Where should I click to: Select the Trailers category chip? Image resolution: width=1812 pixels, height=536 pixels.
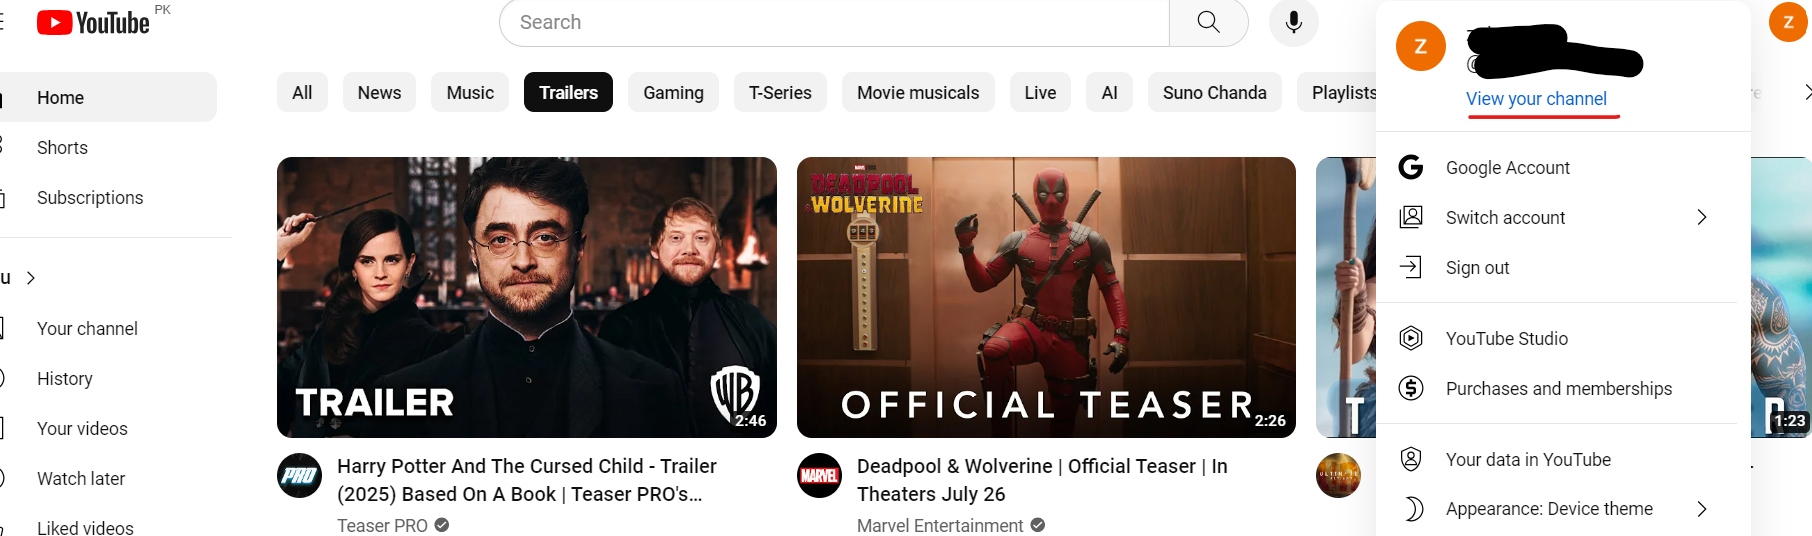point(568,92)
